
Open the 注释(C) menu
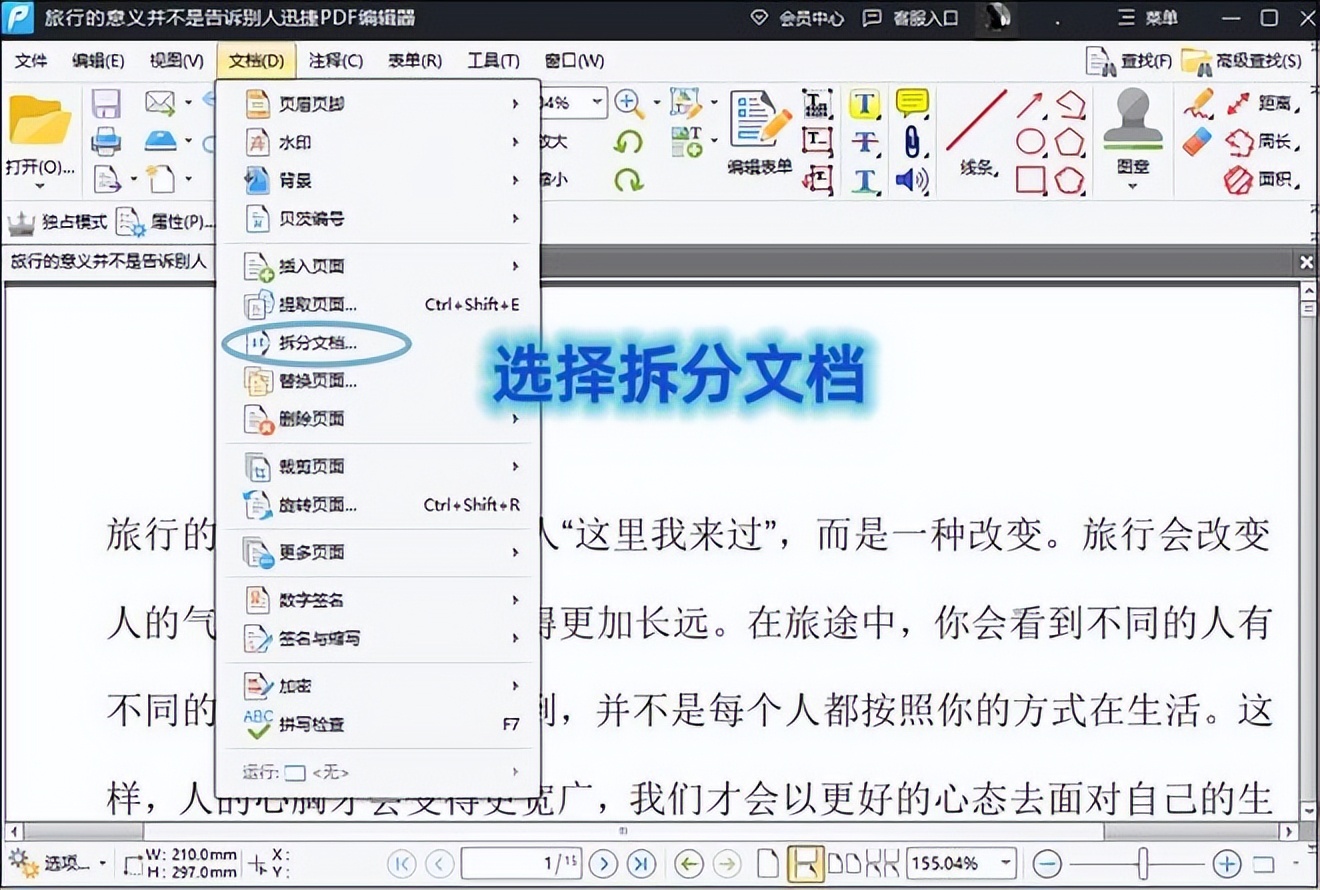coord(336,61)
